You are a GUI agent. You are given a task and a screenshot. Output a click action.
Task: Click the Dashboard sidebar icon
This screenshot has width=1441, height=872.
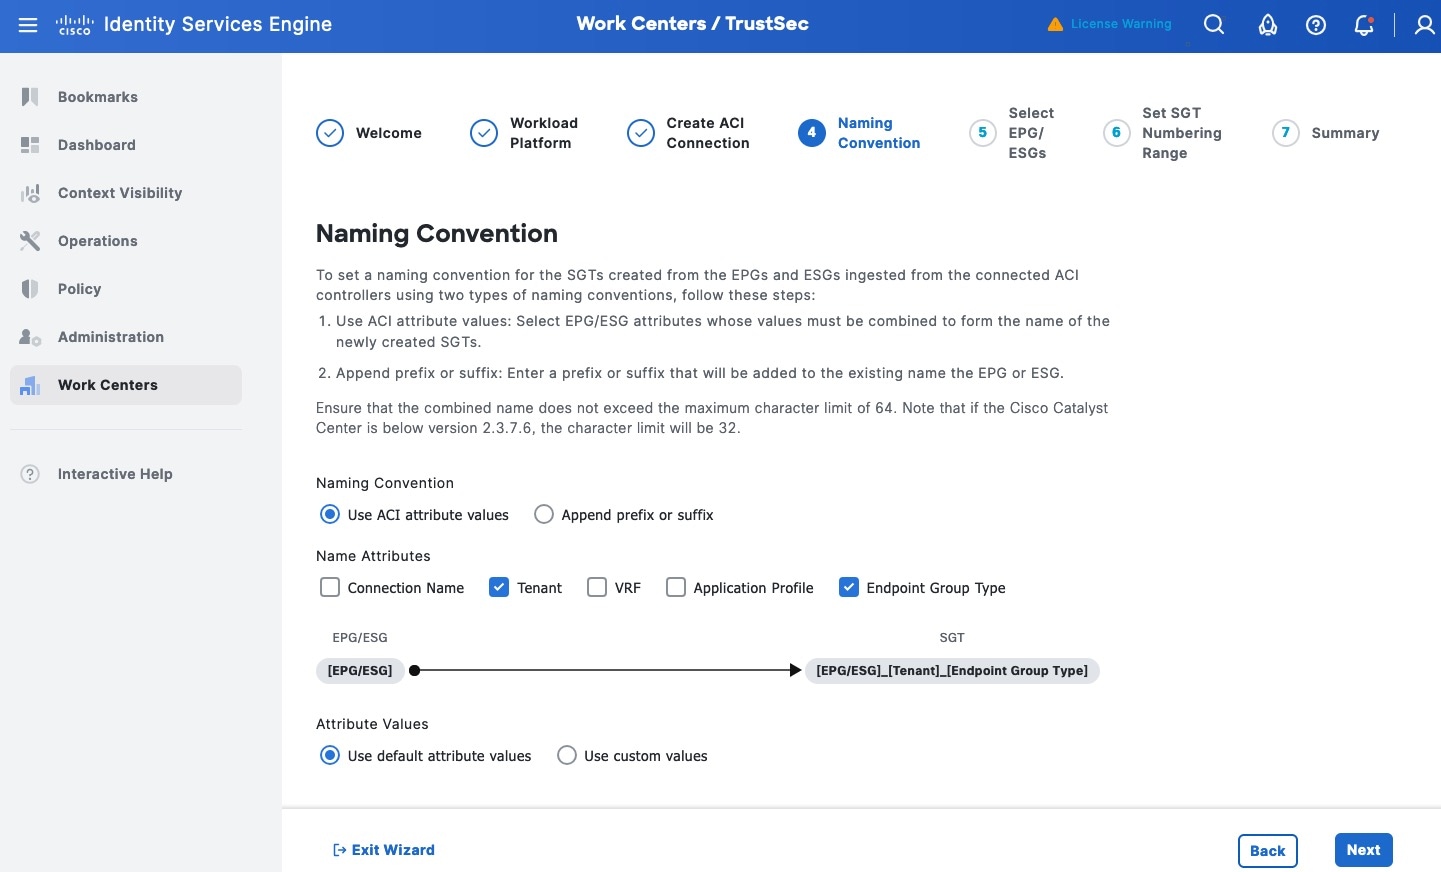[x=30, y=145]
